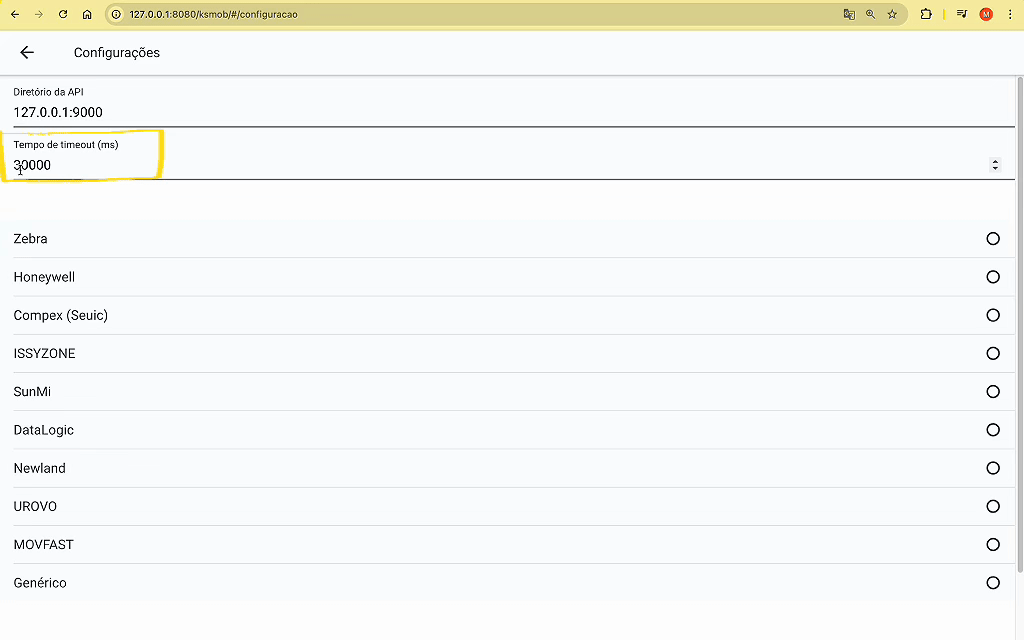Image resolution: width=1024 pixels, height=640 pixels.
Task: Bookmark this page with the star icon
Action: (892, 15)
